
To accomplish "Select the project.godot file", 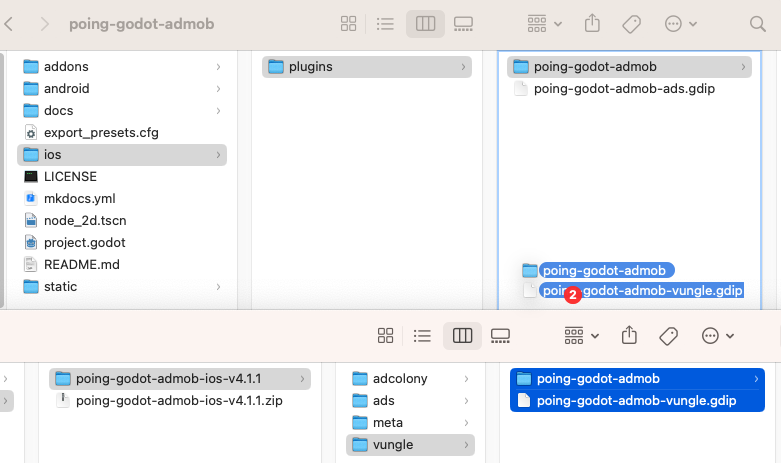I will [84, 243].
